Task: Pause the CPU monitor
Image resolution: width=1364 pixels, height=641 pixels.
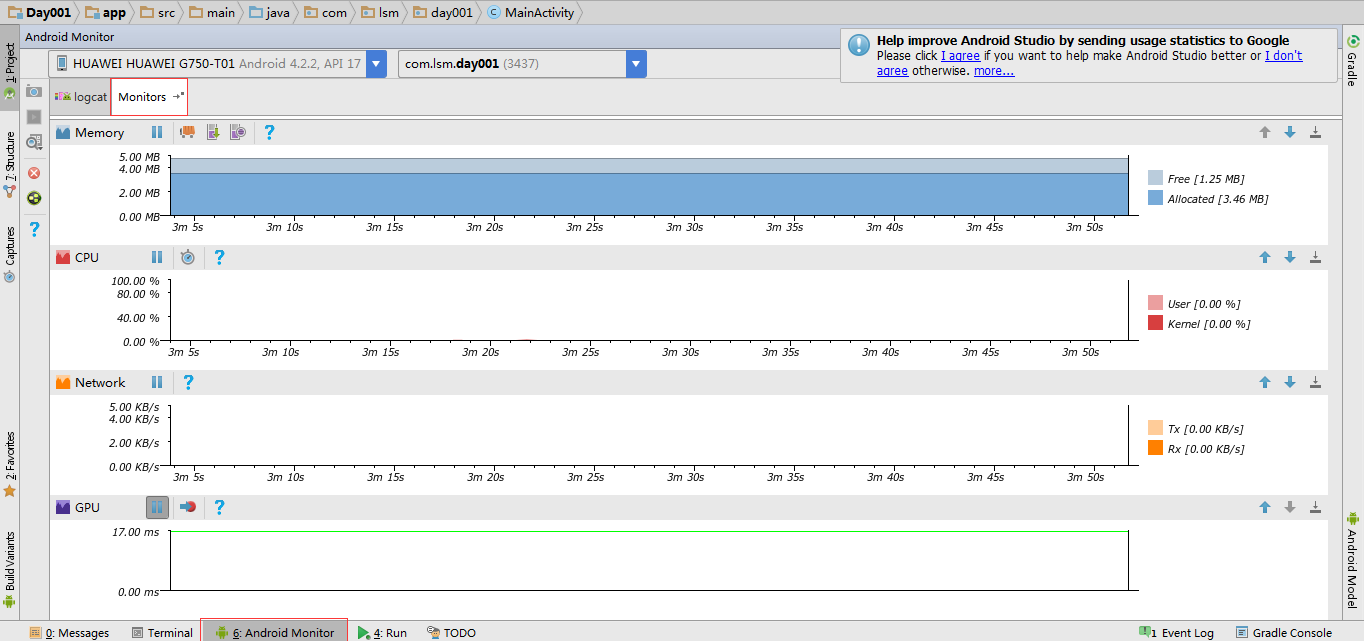Action: pos(157,257)
